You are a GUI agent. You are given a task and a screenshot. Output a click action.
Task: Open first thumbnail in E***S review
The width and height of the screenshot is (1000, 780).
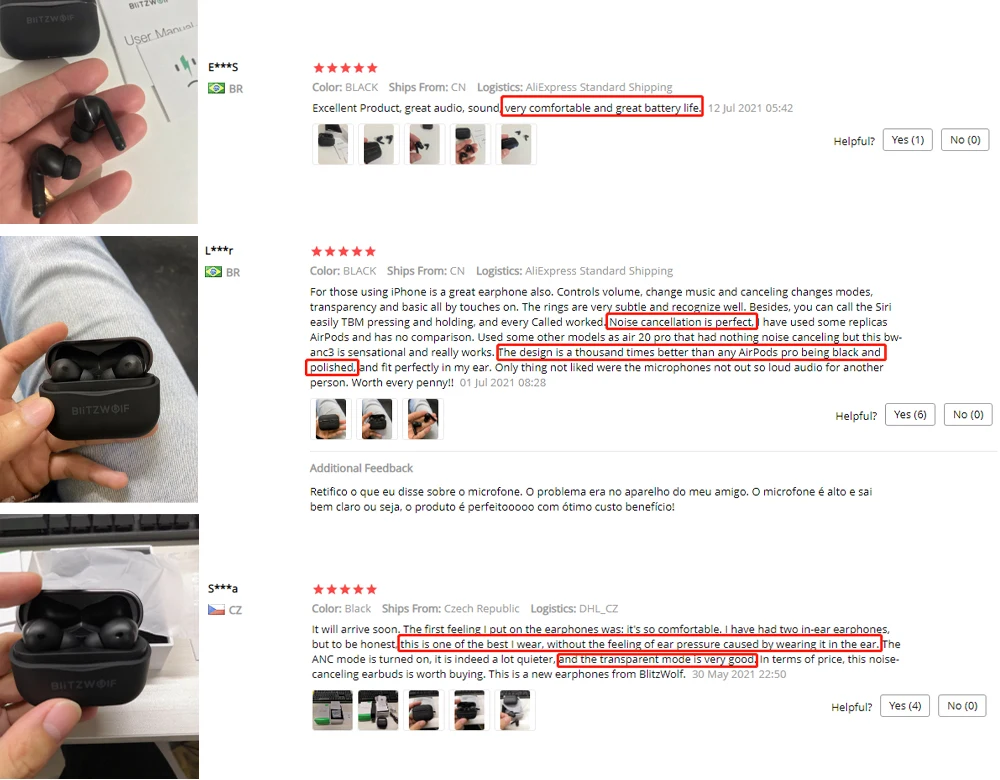pos(332,144)
